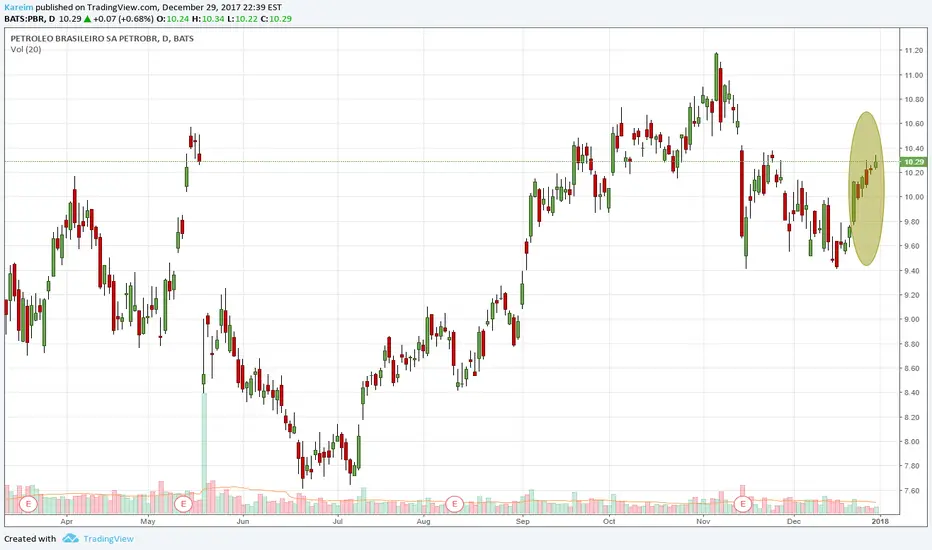Click the 7.80 price axis label
Screen dimensions: 932x550
pos(914,466)
